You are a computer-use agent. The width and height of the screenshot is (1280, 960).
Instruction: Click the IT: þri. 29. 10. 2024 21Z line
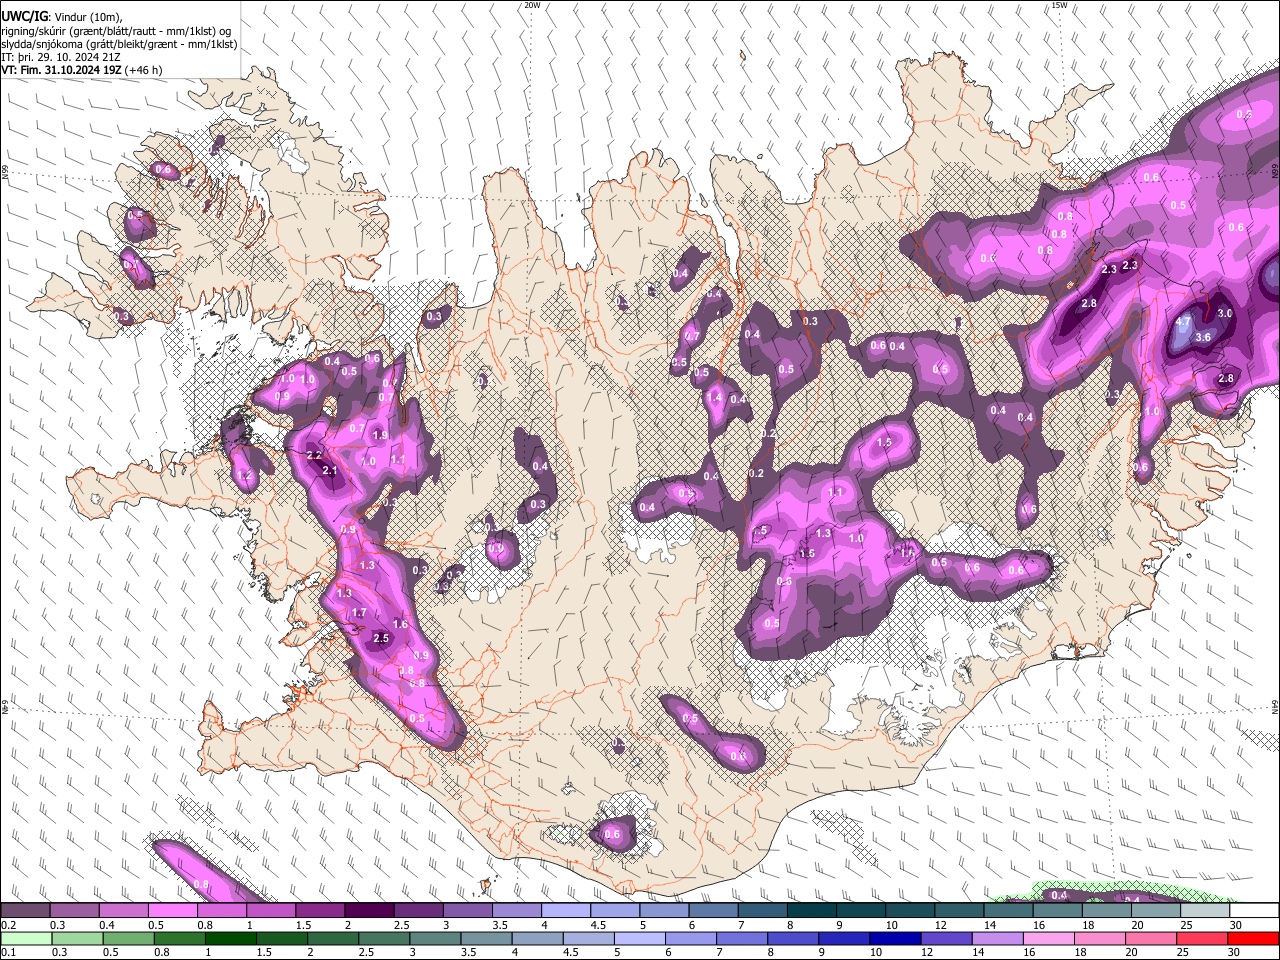(x=60, y=57)
